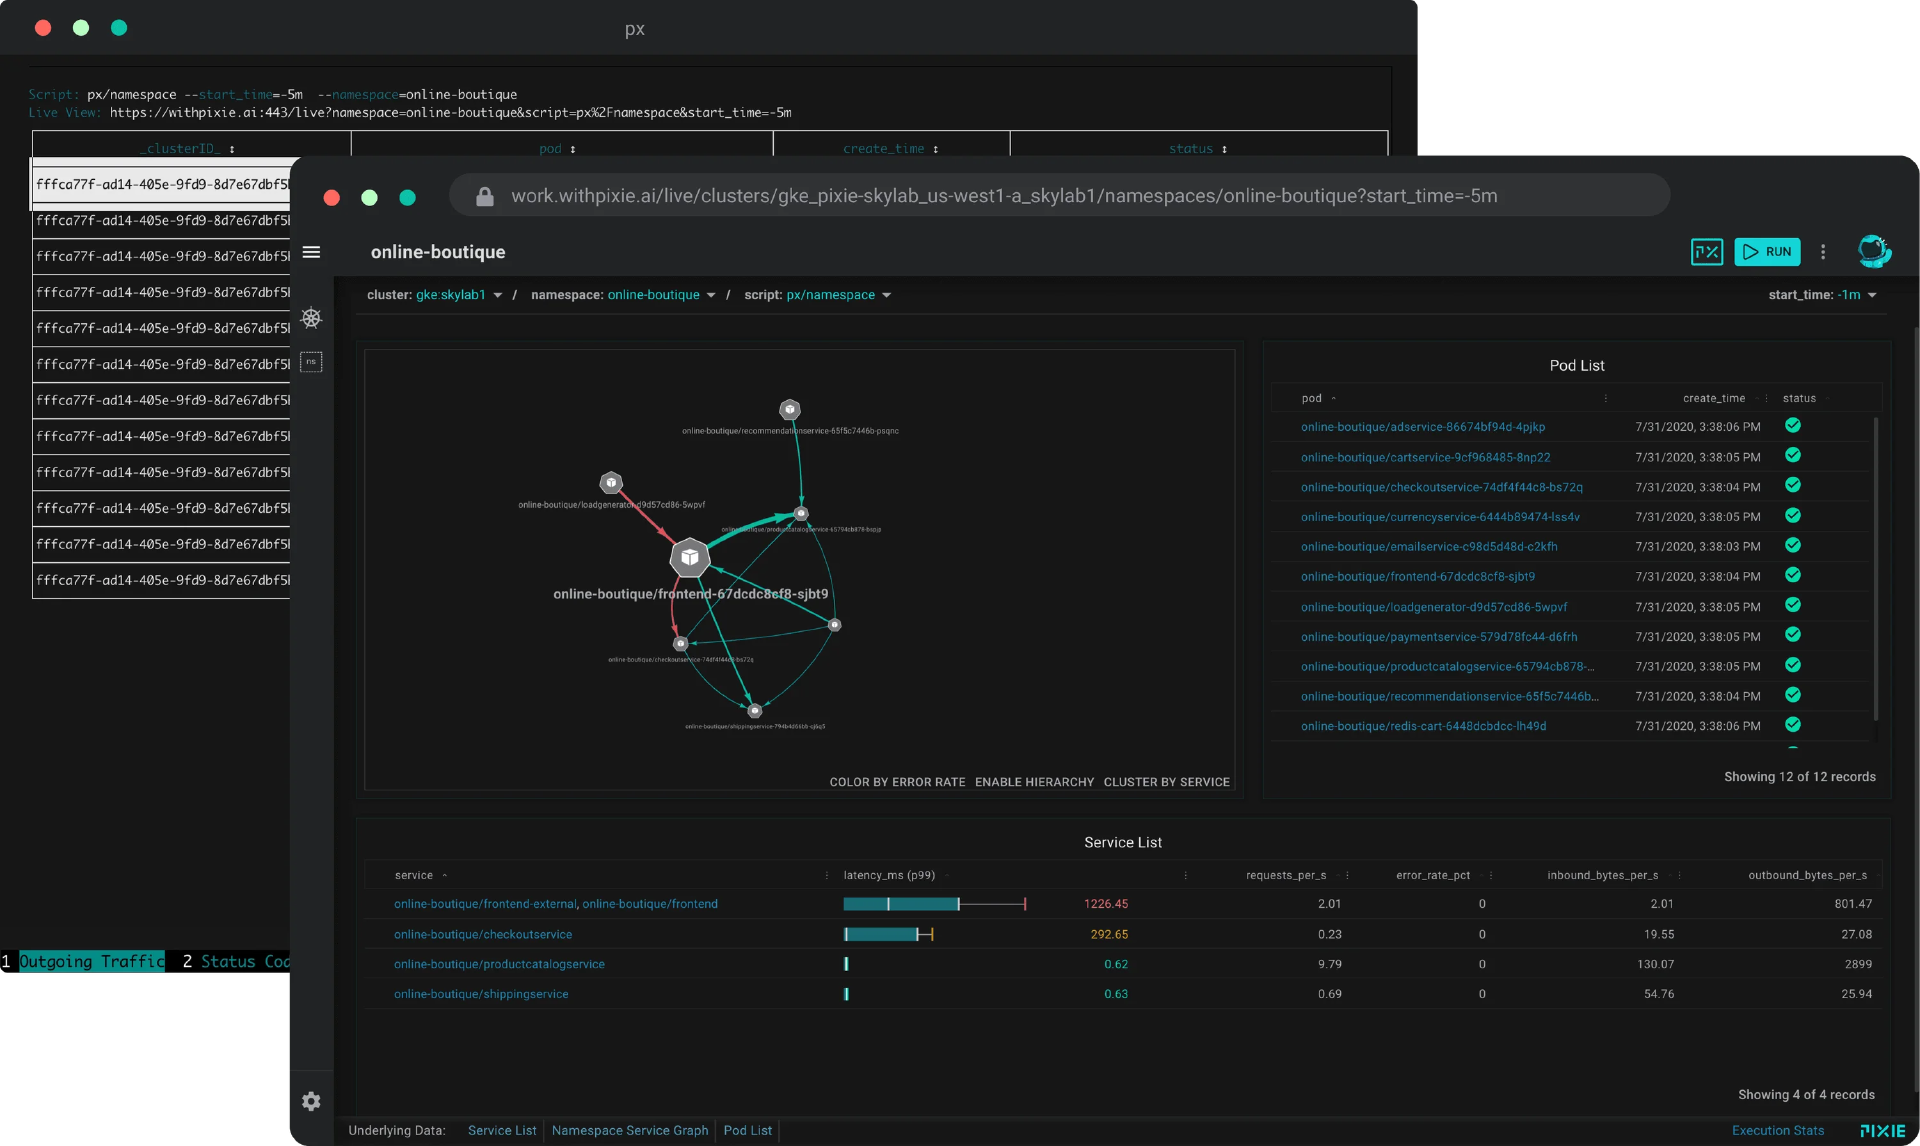
Task: Open the hamburger menu
Action: coord(311,252)
